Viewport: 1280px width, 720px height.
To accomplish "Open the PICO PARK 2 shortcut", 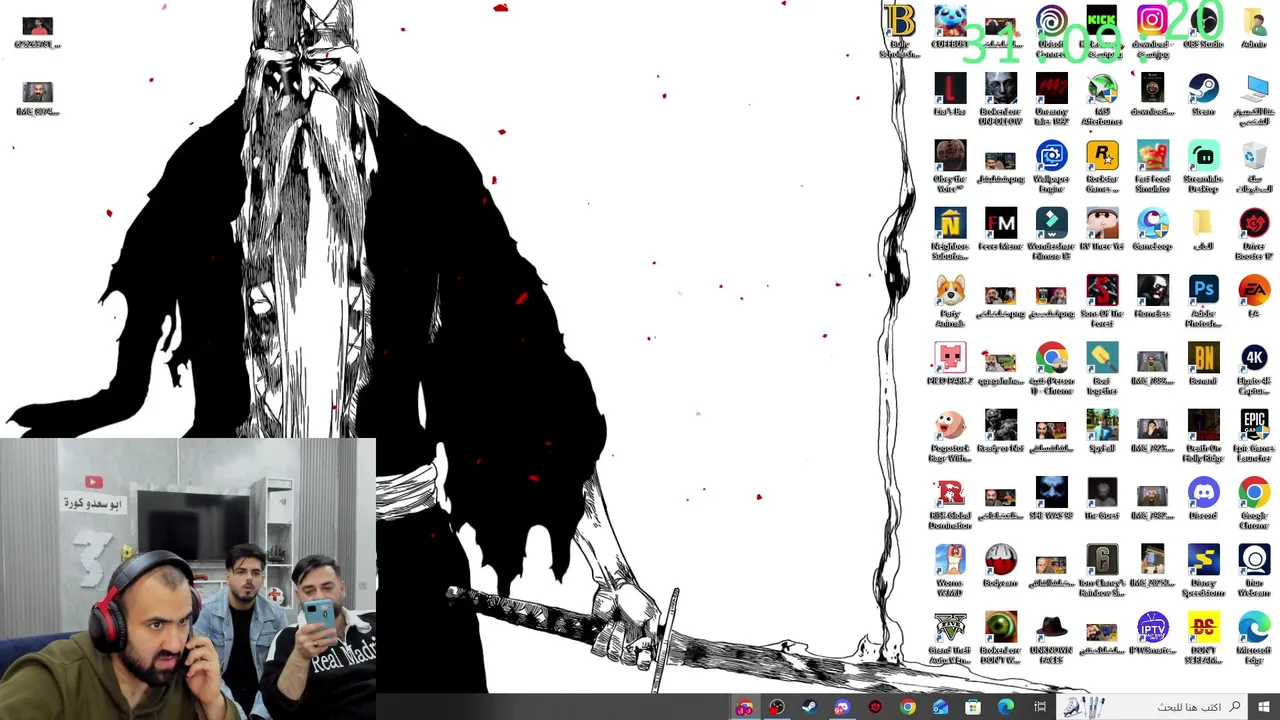I will [950, 363].
